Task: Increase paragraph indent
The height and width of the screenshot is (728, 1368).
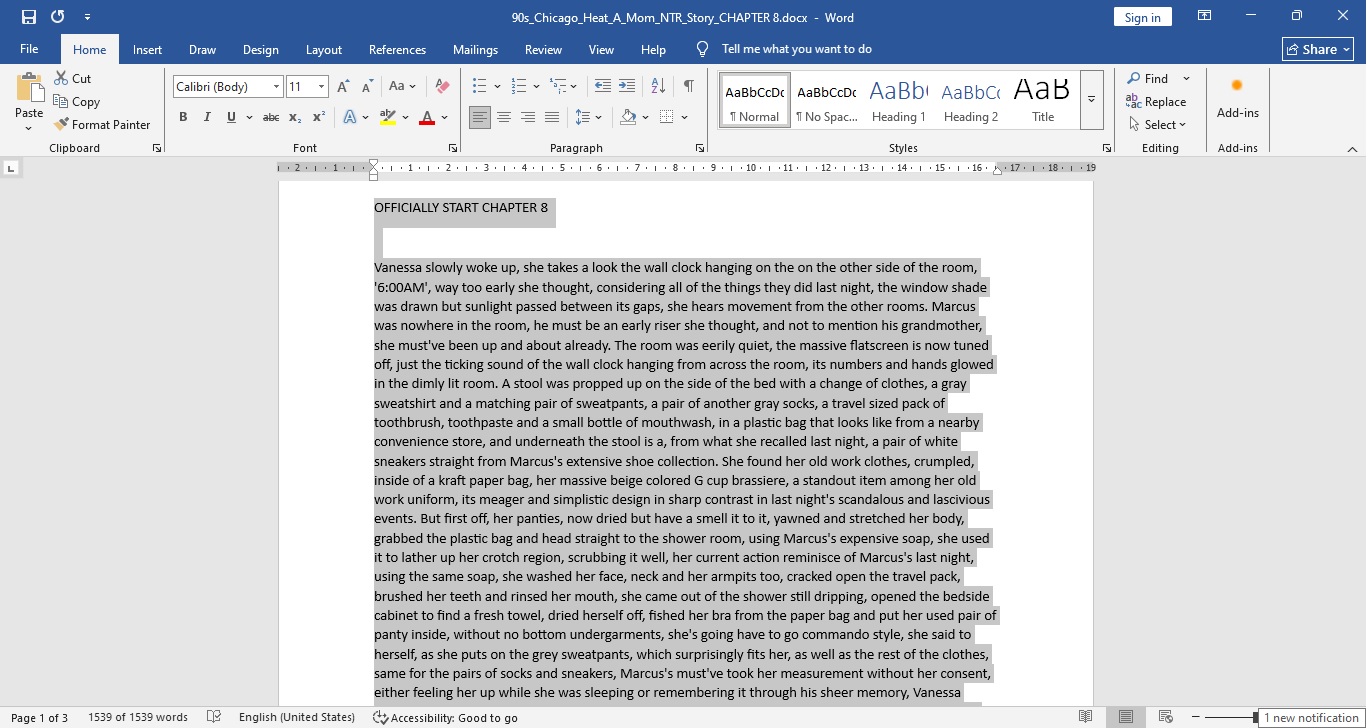Action: point(627,86)
